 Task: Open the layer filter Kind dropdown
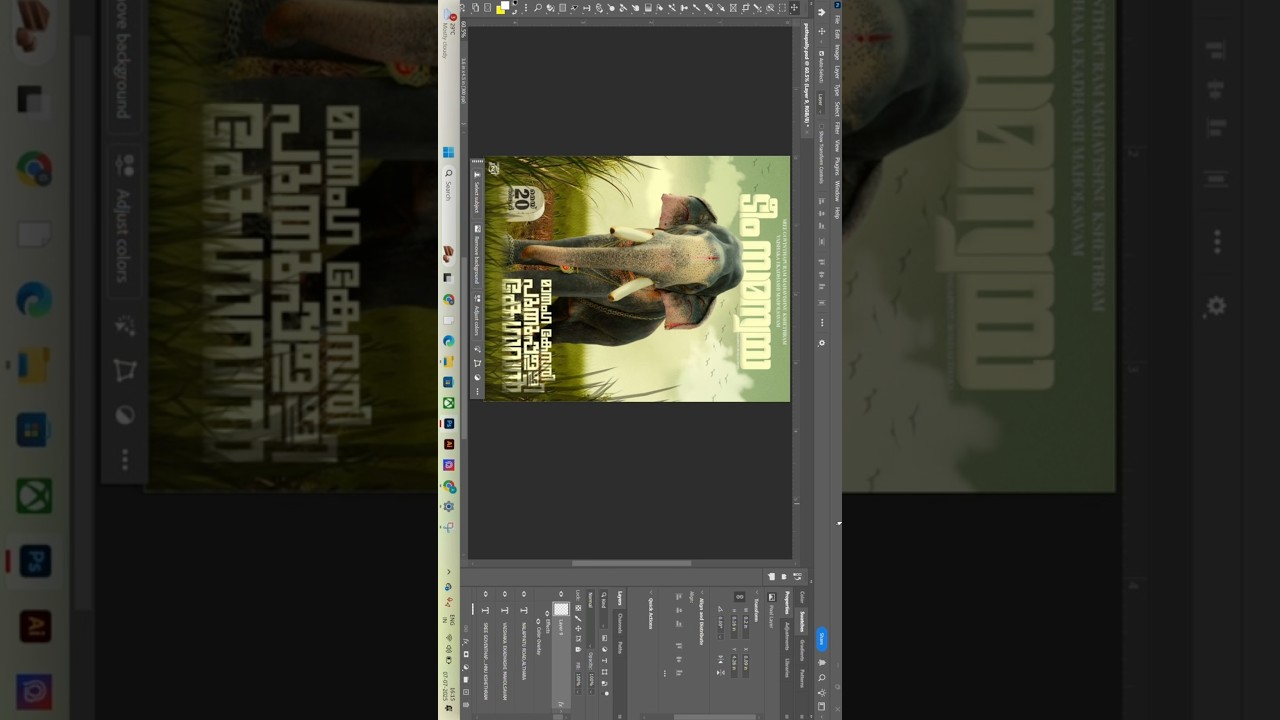[x=603, y=610]
